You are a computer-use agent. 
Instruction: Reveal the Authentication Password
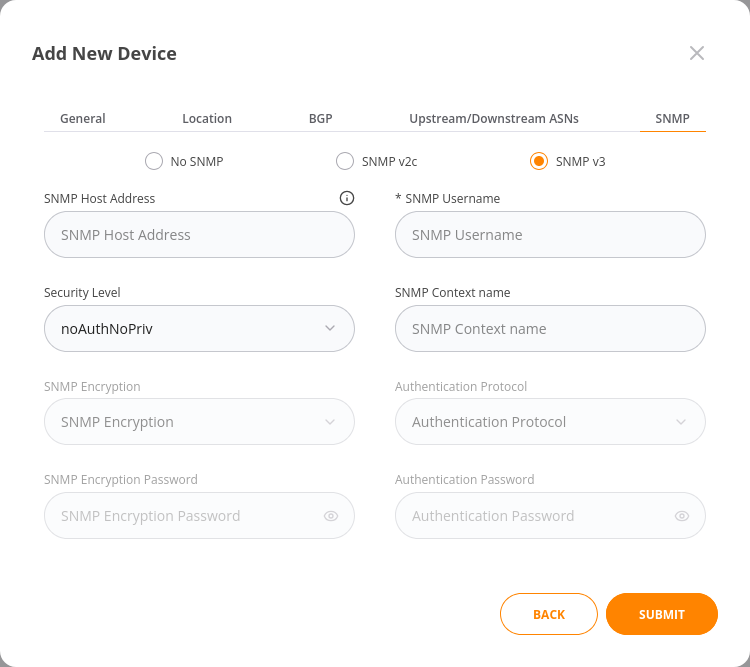(682, 516)
